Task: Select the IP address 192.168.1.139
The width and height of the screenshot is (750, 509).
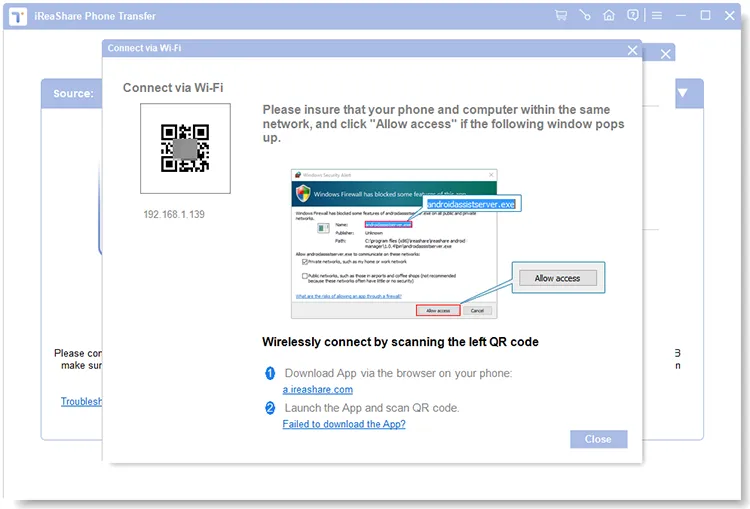Action: click(x=174, y=214)
